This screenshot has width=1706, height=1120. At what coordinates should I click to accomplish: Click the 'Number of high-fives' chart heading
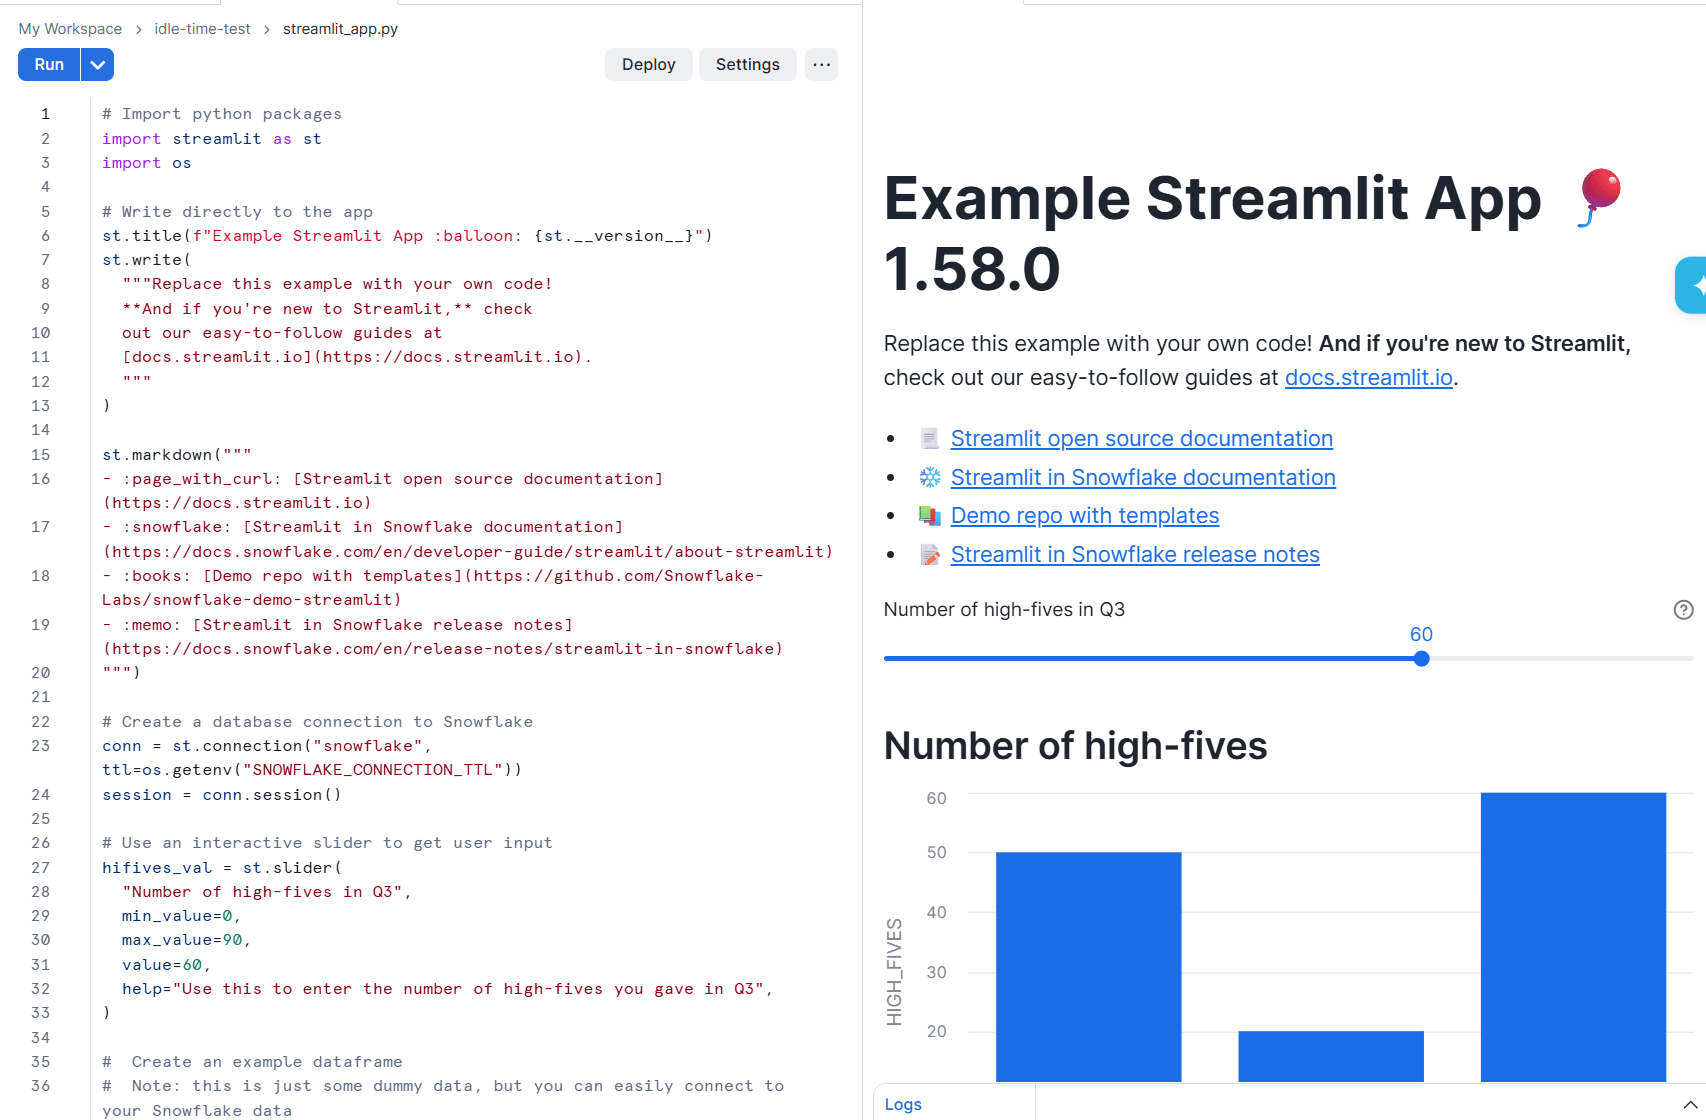pos(1075,746)
